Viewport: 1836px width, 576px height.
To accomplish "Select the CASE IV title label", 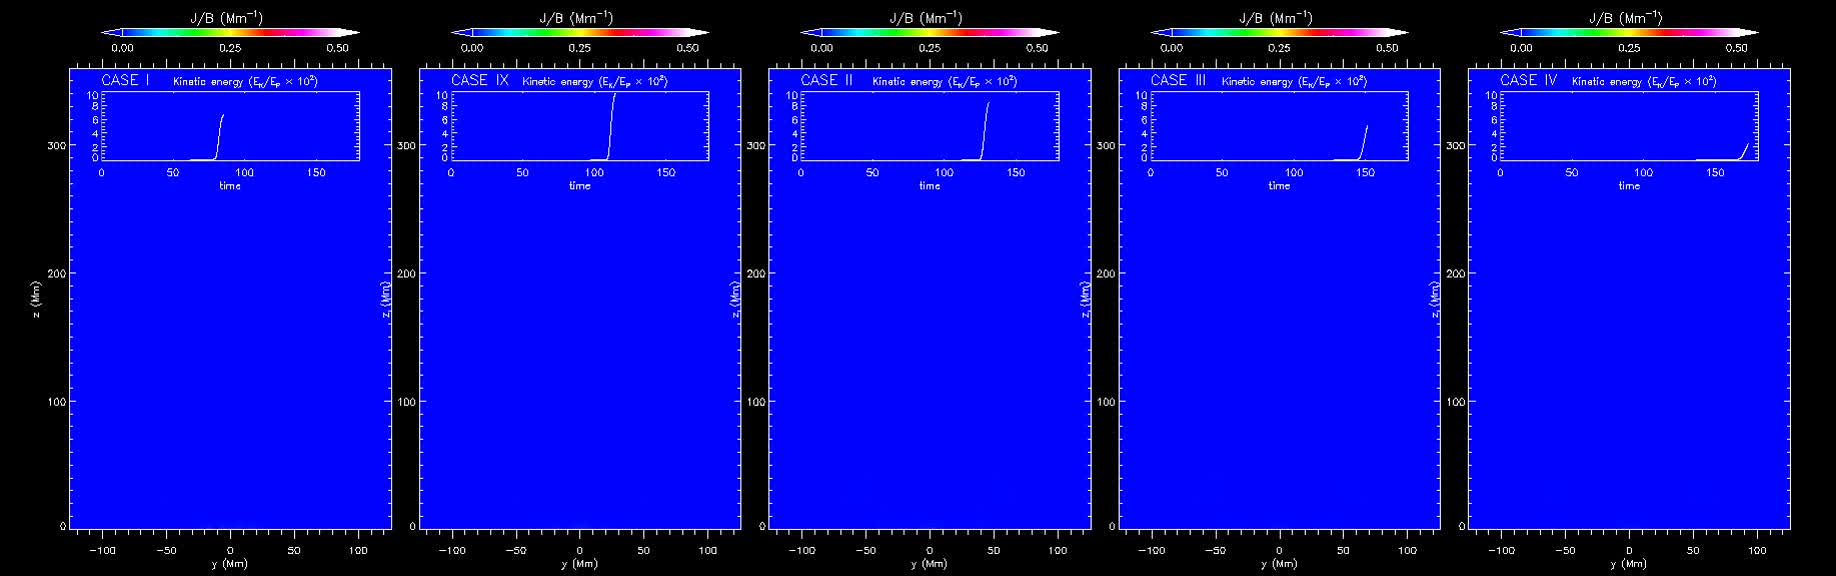I will [1527, 80].
